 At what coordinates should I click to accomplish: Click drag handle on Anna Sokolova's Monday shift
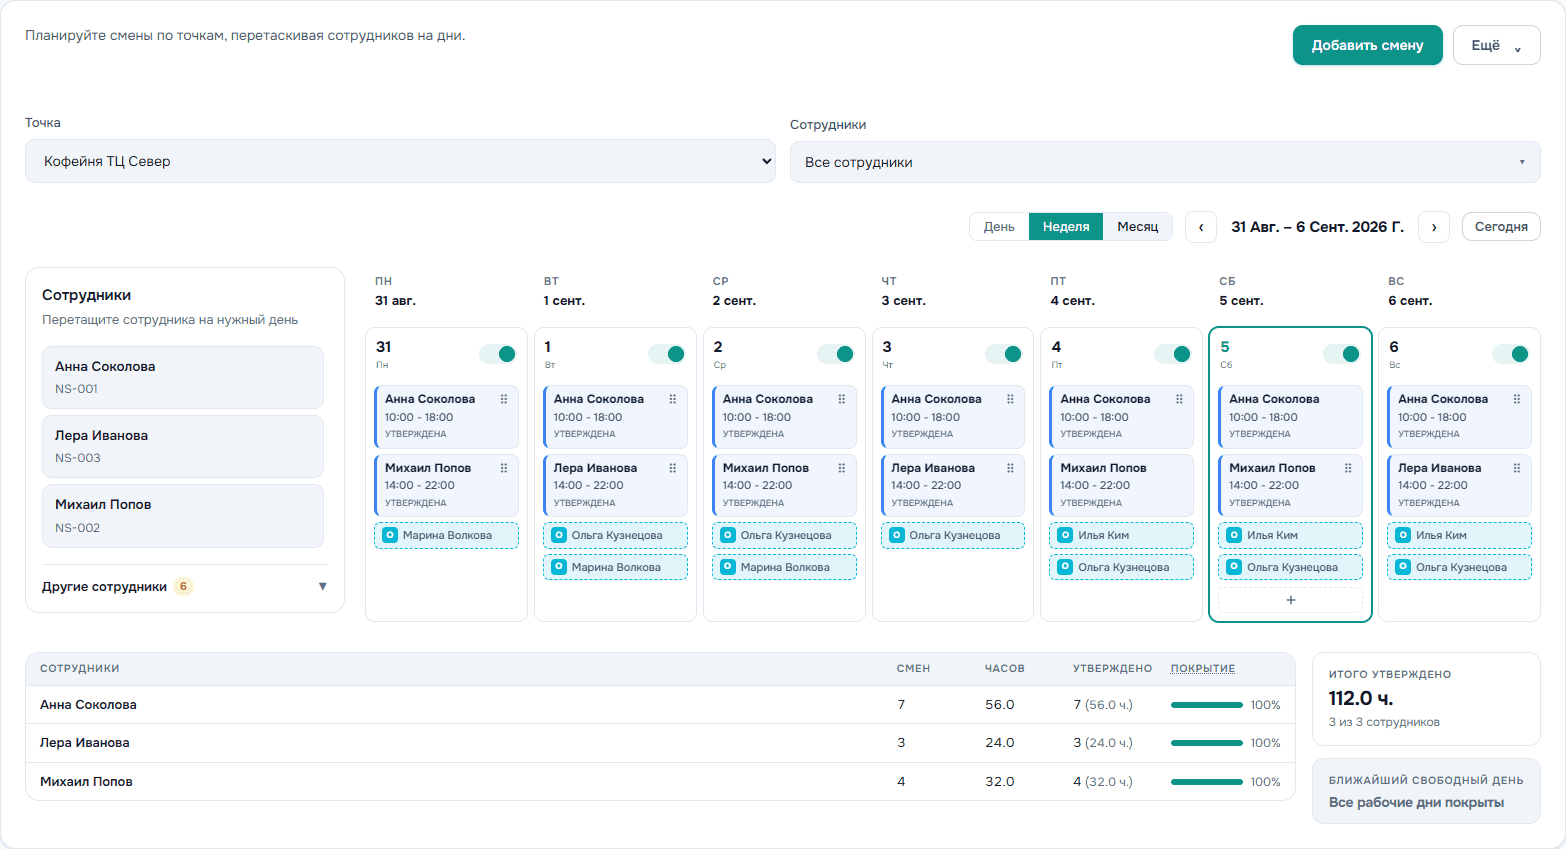pyautogui.click(x=504, y=399)
